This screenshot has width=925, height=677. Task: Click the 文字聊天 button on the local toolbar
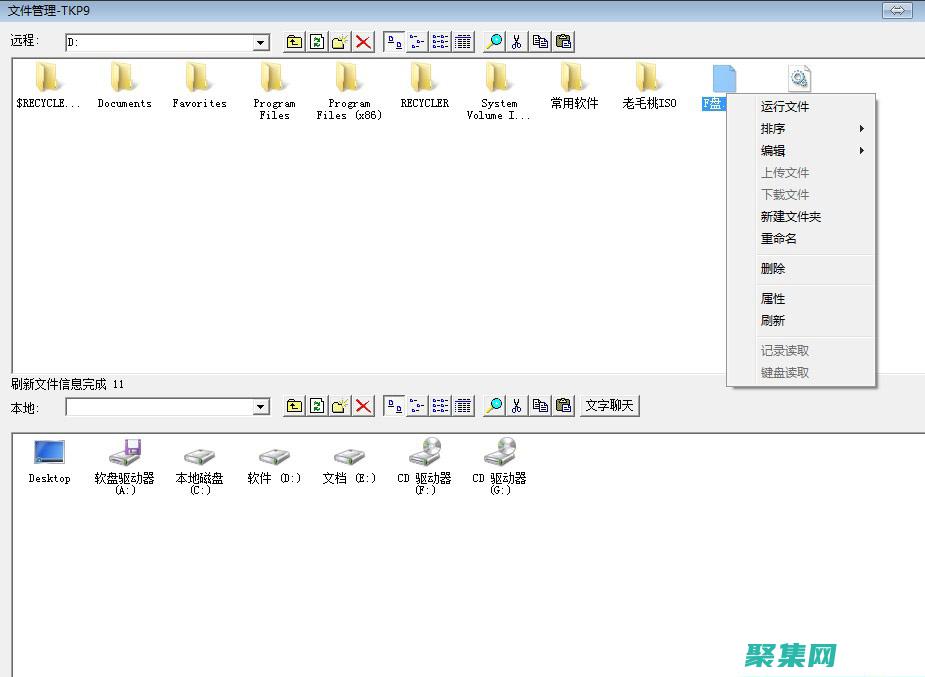click(609, 405)
